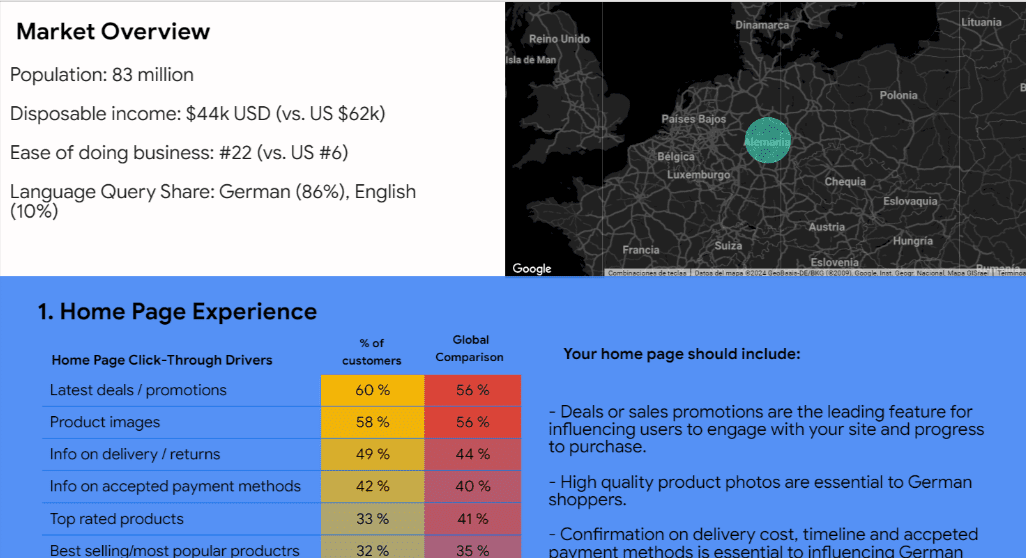
Task: Open the map data attribution link
Action: (x=841, y=273)
